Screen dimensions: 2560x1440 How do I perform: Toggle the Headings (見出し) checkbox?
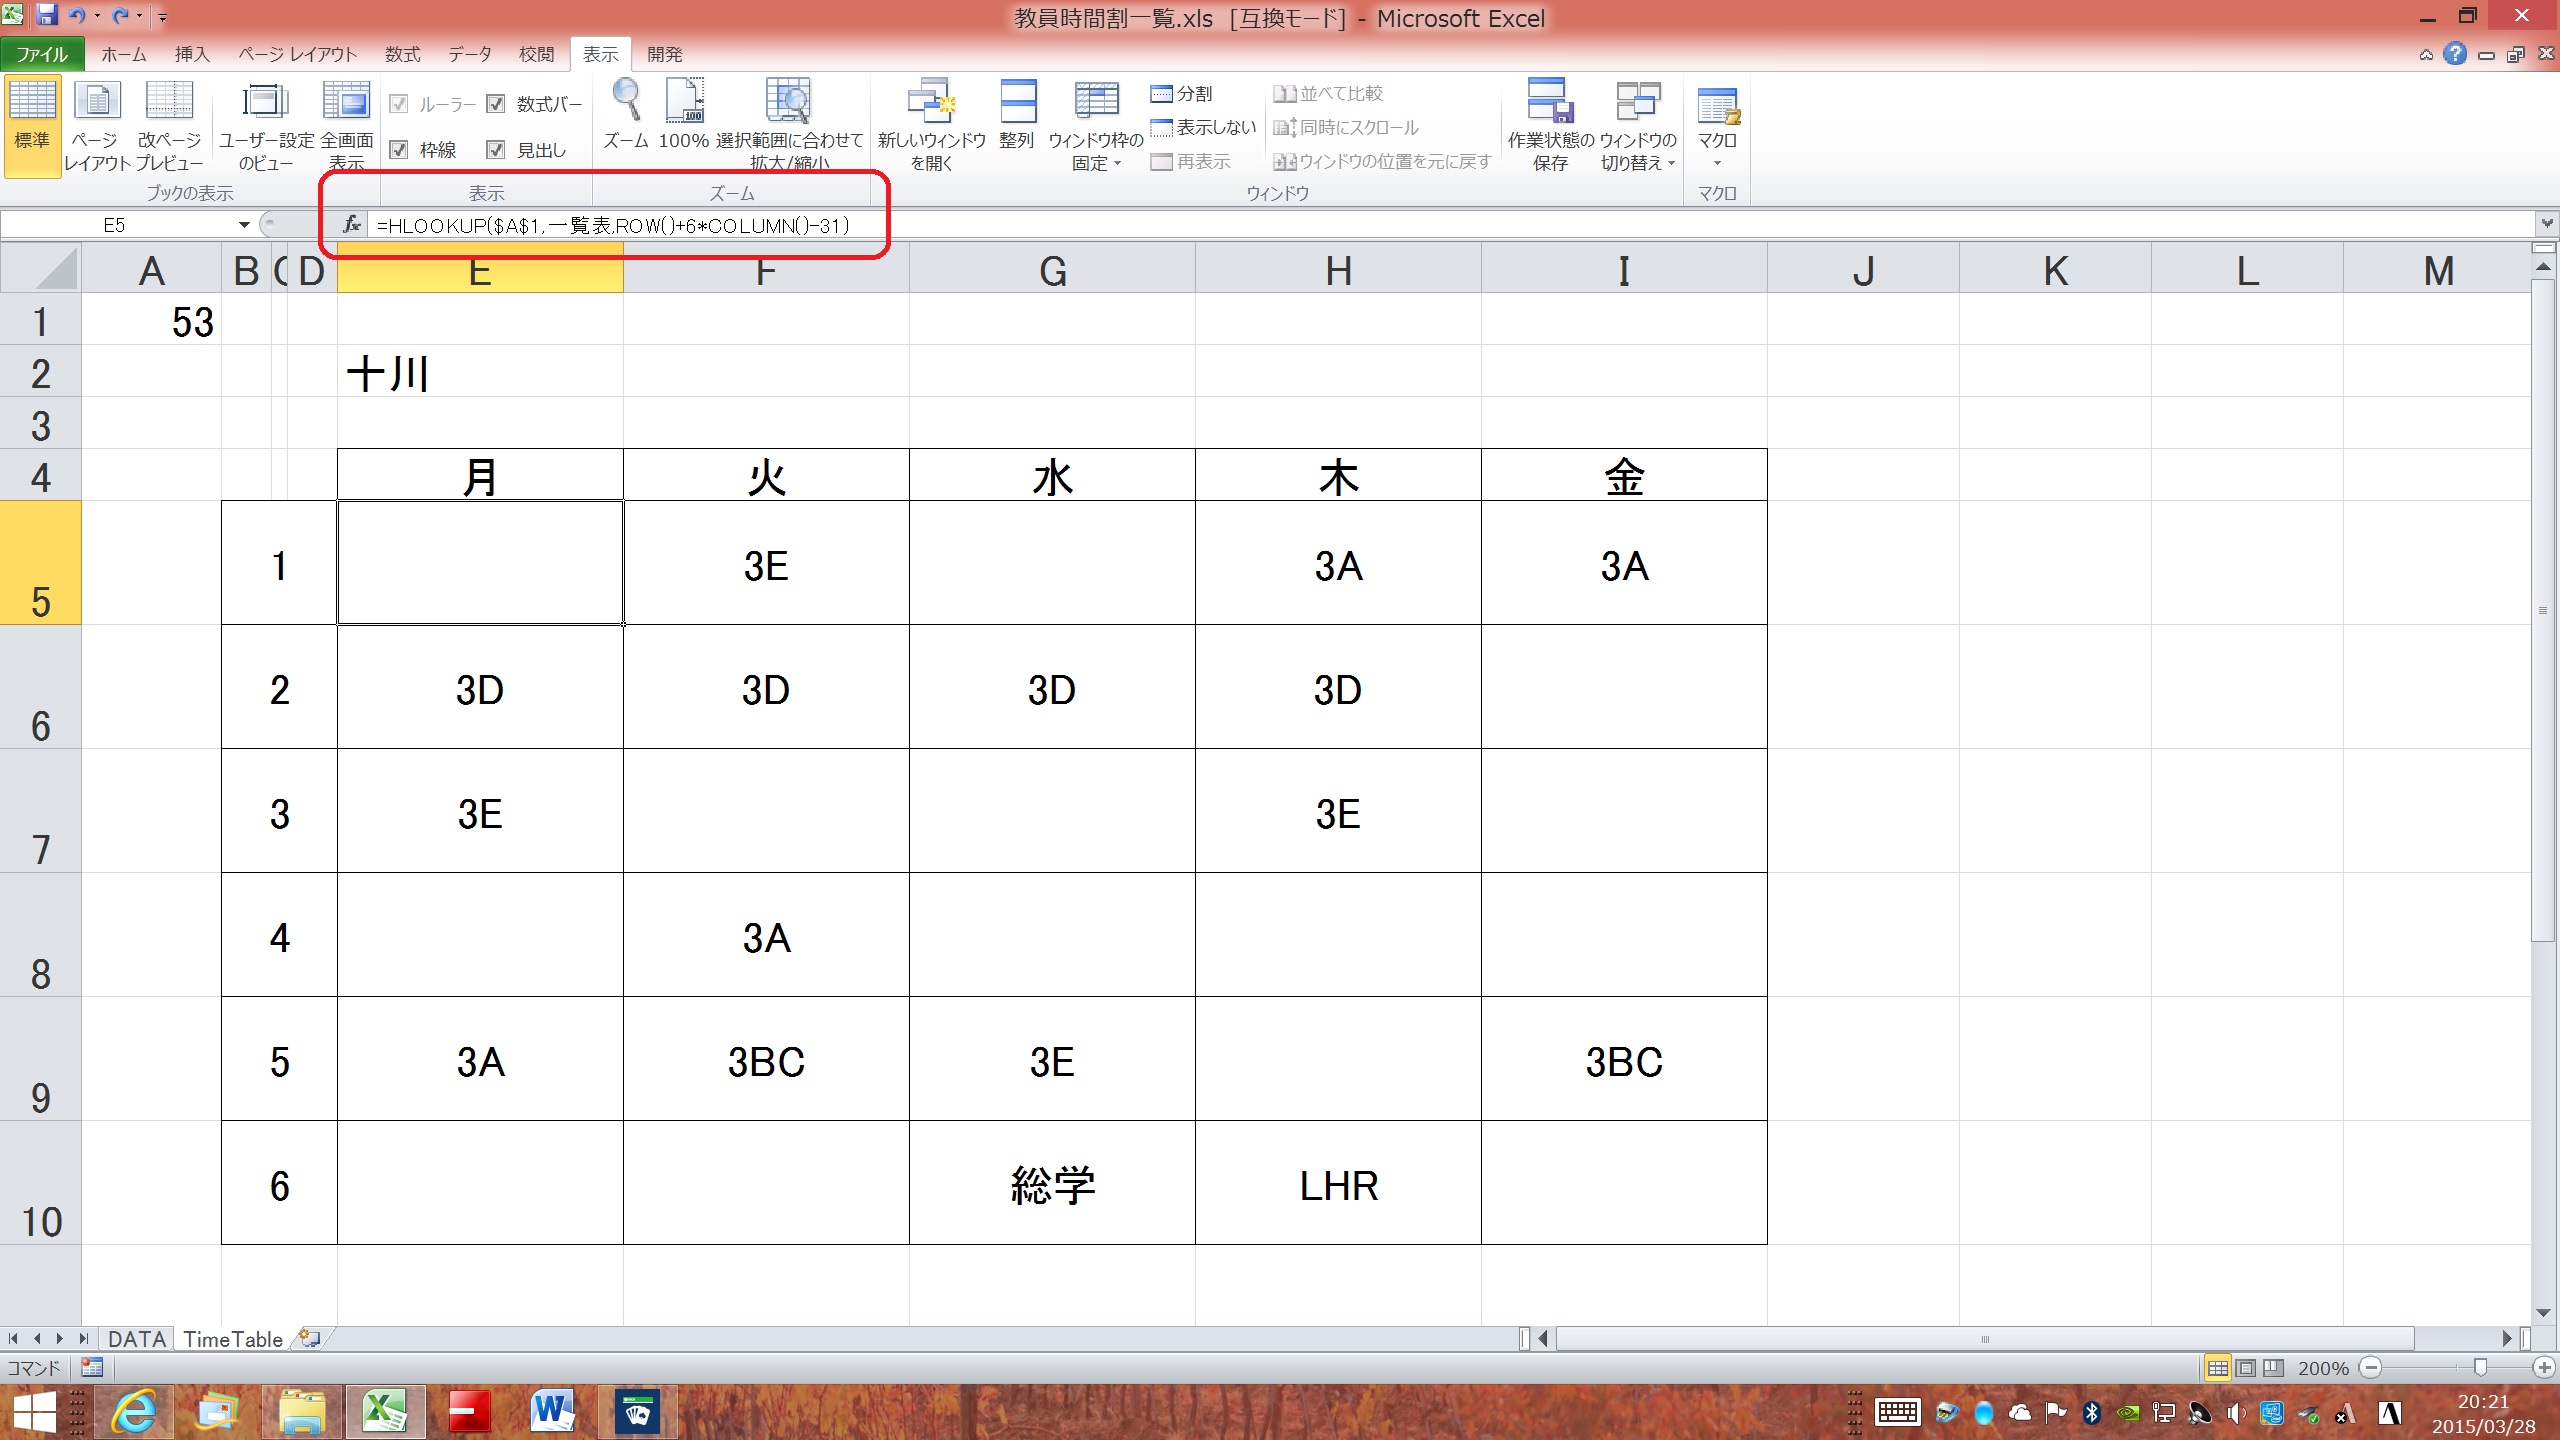tap(496, 150)
